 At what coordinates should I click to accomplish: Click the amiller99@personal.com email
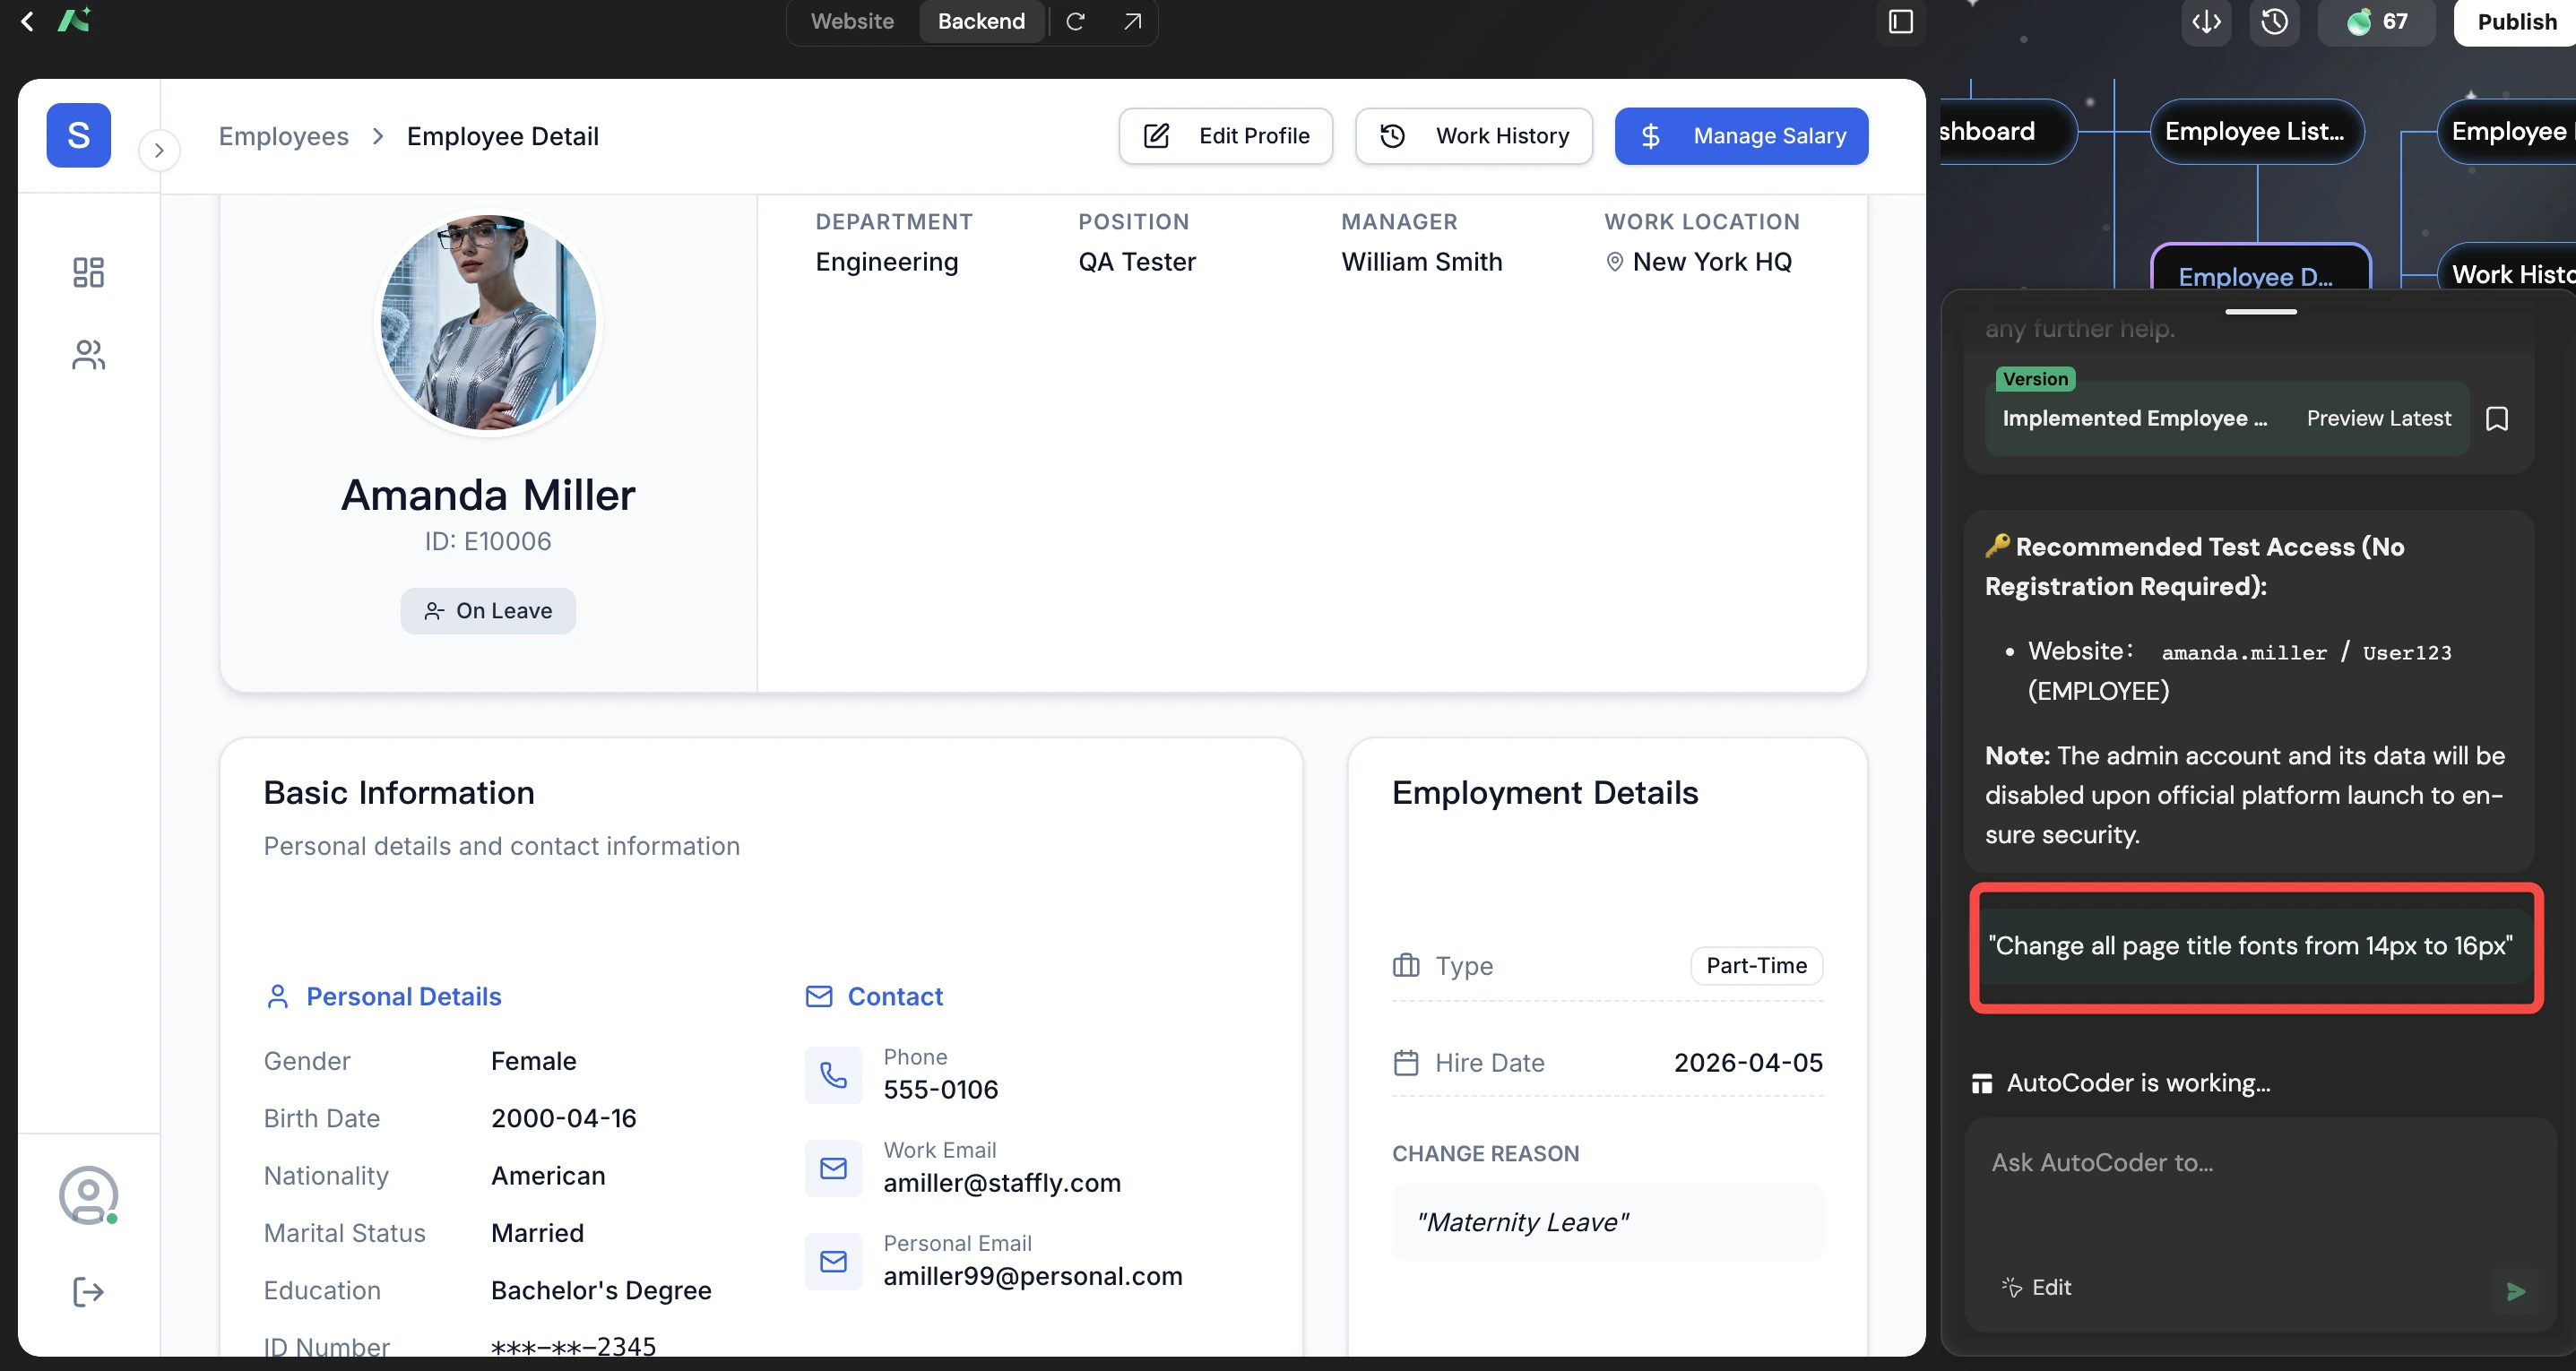[x=1033, y=1275]
